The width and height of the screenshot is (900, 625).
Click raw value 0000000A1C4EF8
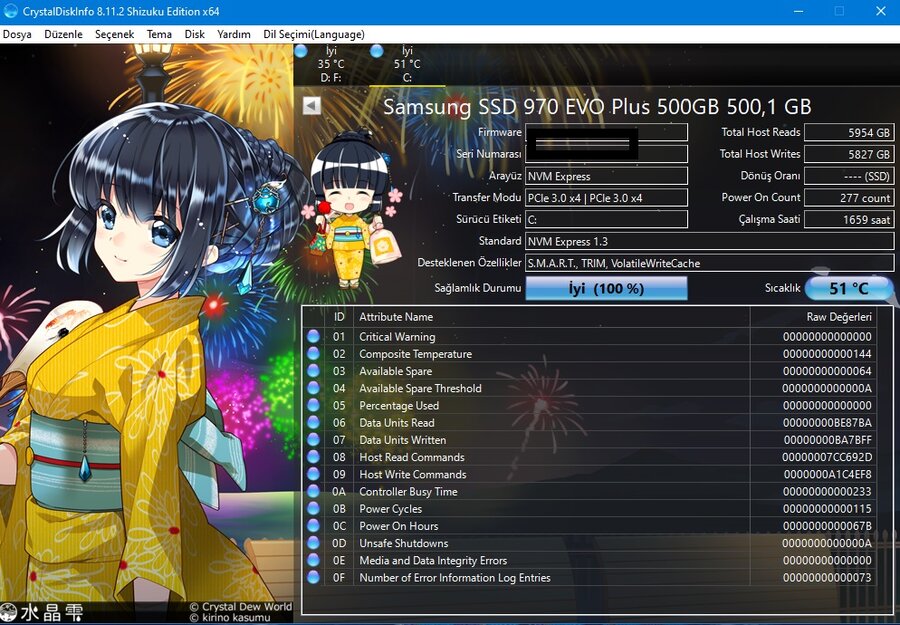(827, 475)
